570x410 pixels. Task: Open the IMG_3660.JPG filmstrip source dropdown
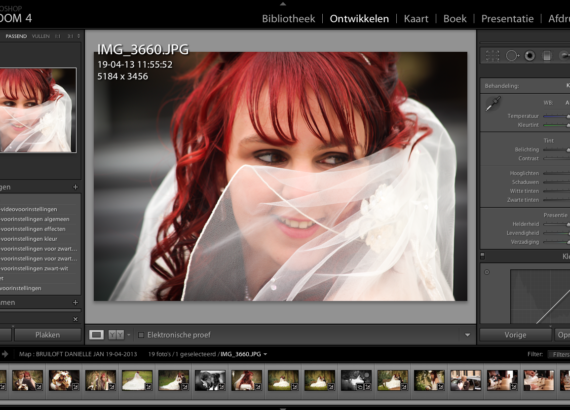click(265, 354)
